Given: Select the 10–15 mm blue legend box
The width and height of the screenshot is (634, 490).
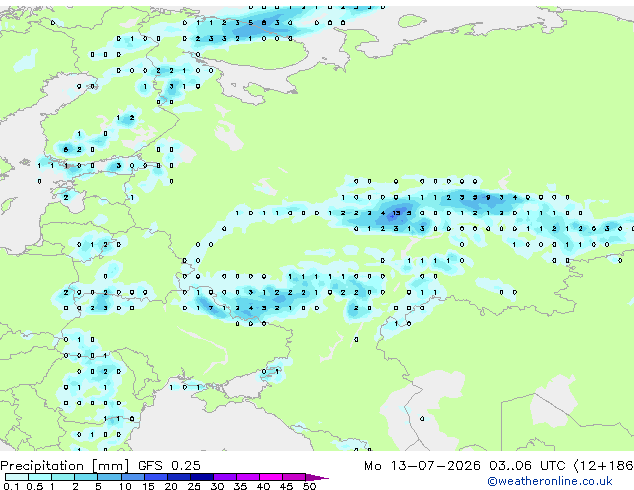Looking at the screenshot, I should 132,477.
